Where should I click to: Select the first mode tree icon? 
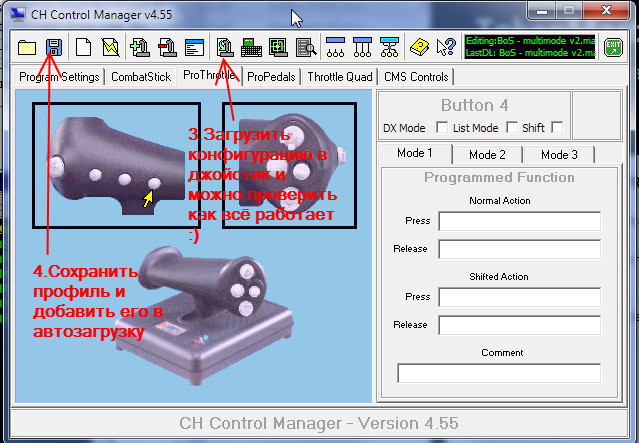(335, 47)
